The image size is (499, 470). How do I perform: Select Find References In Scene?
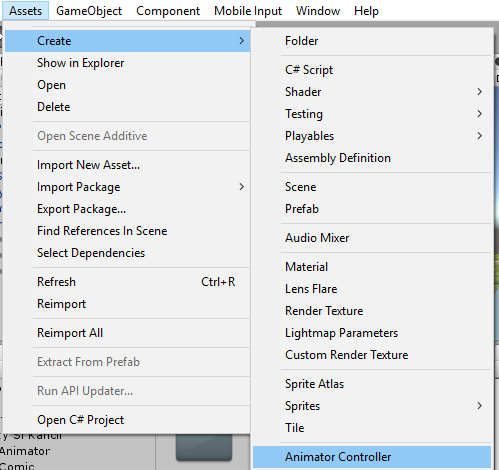127,231
